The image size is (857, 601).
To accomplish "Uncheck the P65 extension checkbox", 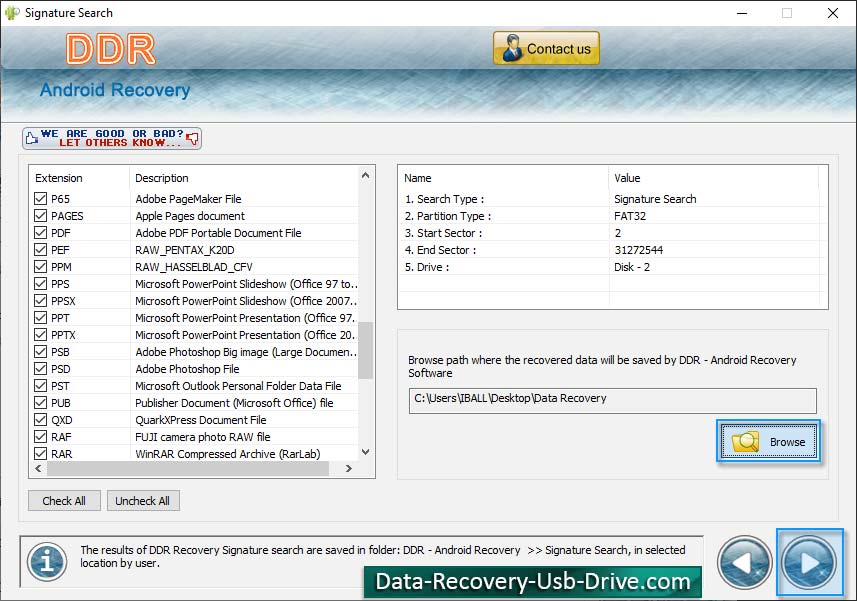I will (x=40, y=198).
